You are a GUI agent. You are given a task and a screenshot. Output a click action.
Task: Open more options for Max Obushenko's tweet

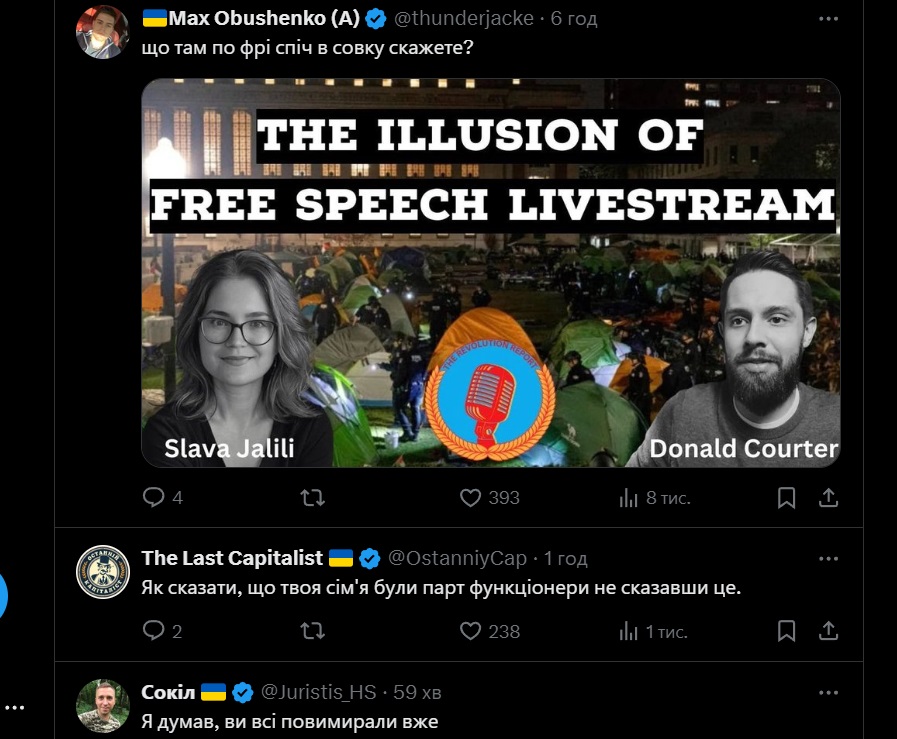(828, 19)
